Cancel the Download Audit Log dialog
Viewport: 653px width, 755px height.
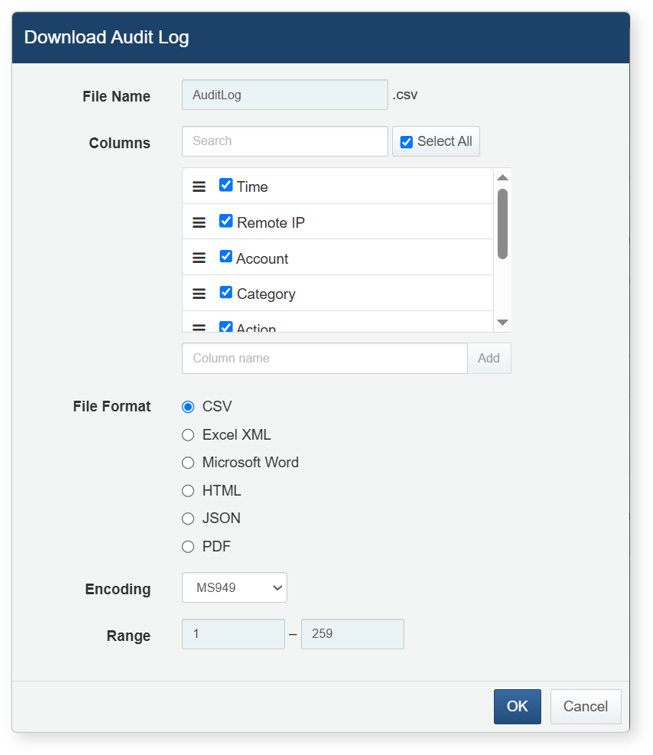(x=585, y=706)
